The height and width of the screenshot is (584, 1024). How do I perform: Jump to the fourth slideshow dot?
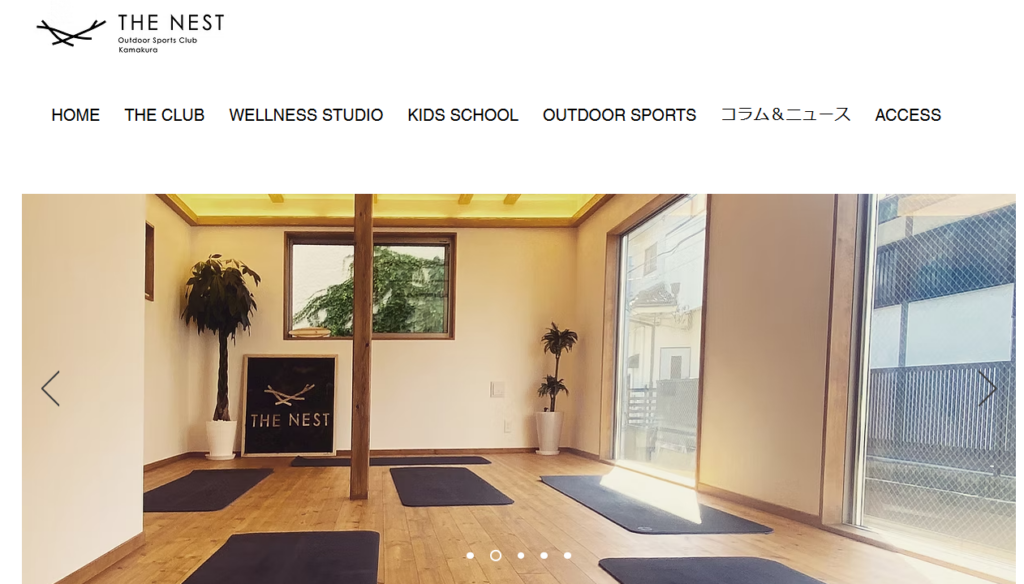544,555
